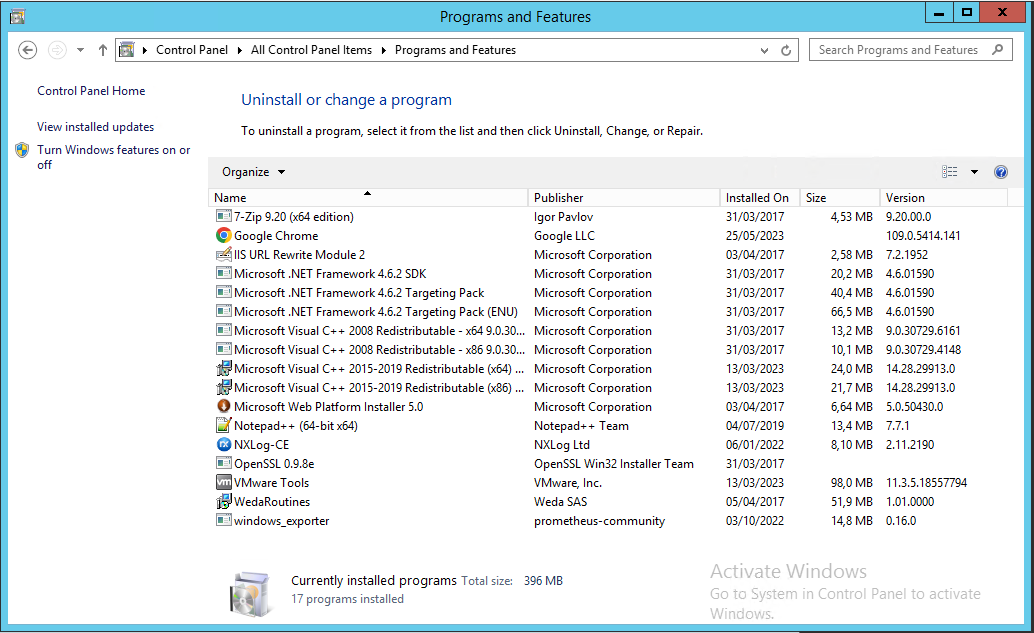Click the Weda SAS publisher cell
The image size is (1034, 633).
[561, 502]
